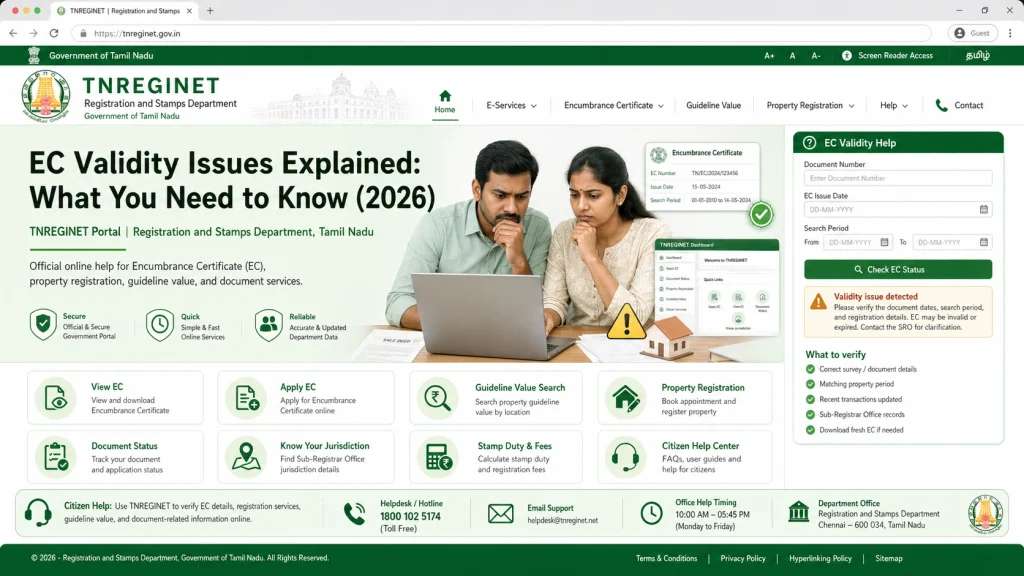Screen dimensions: 1024x576
Task: Reload the page with the browser refresh button
Action: (x=54, y=33)
